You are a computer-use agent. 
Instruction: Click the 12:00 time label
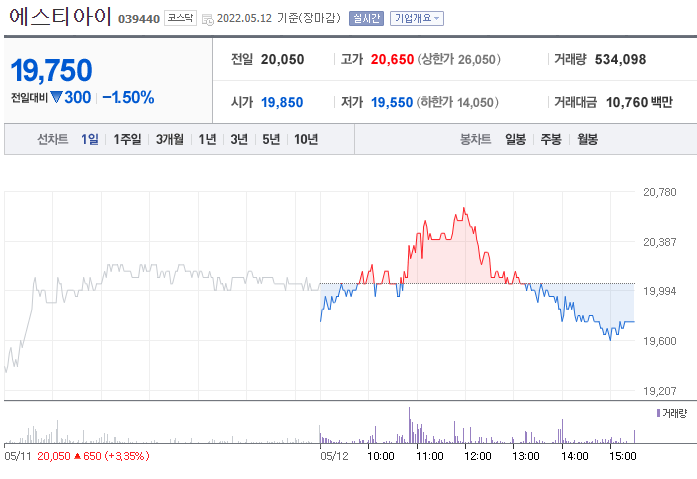click(x=478, y=456)
